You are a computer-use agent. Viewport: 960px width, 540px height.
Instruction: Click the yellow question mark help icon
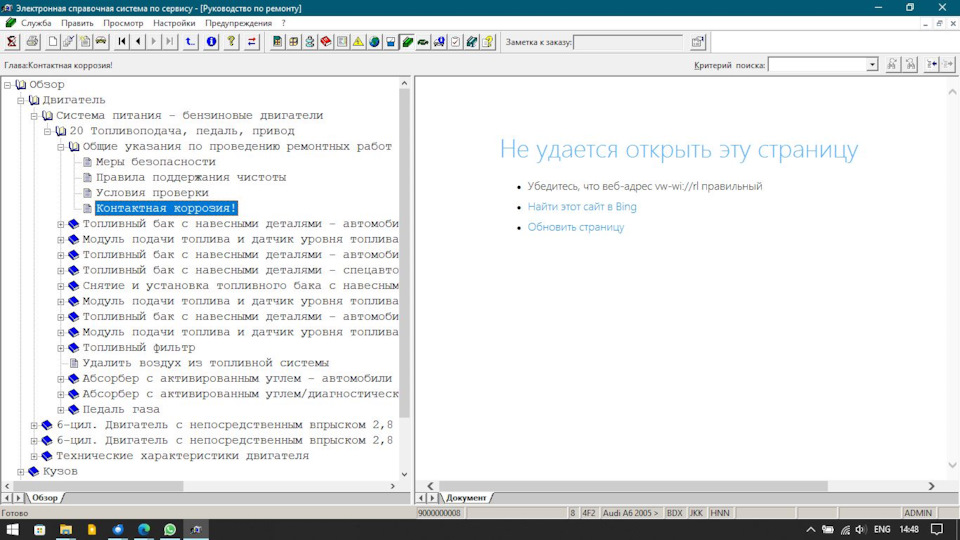click(231, 41)
